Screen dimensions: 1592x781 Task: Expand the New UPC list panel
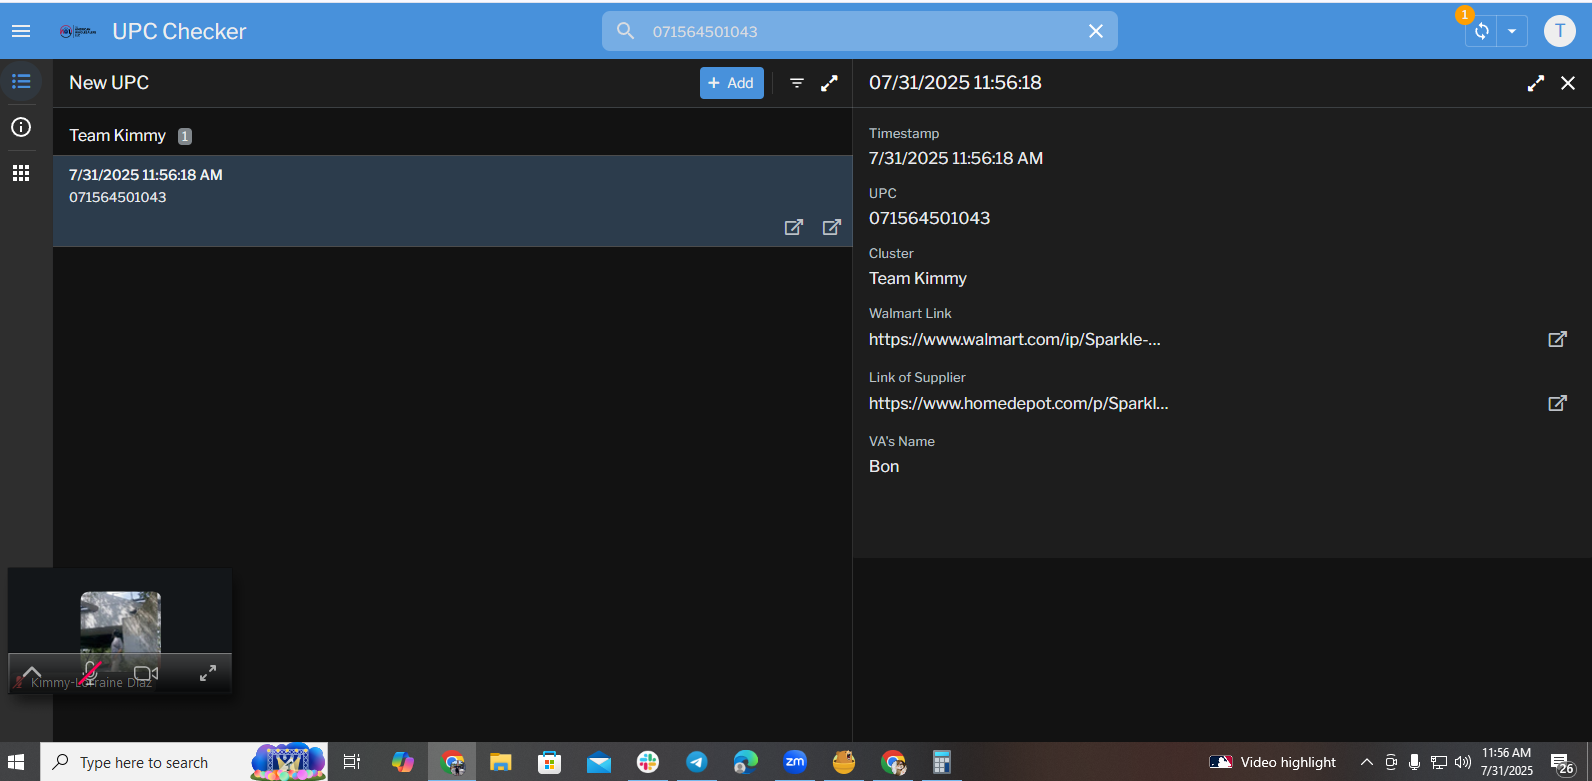coord(829,83)
